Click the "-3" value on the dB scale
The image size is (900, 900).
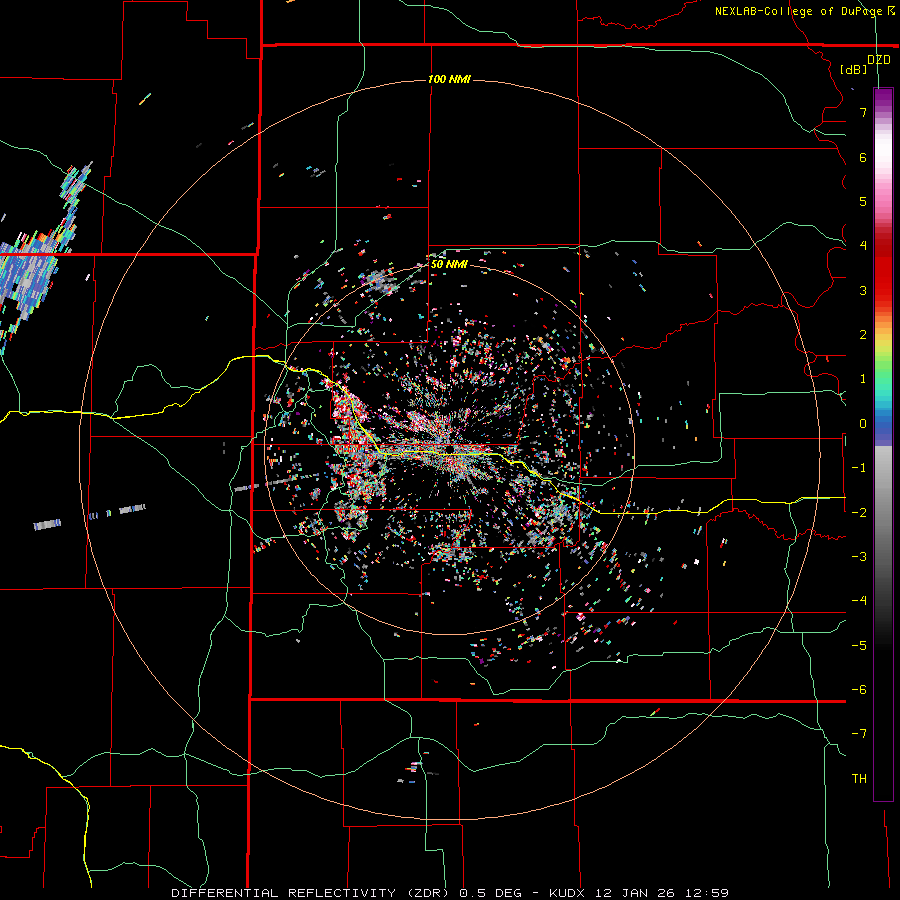point(859,557)
